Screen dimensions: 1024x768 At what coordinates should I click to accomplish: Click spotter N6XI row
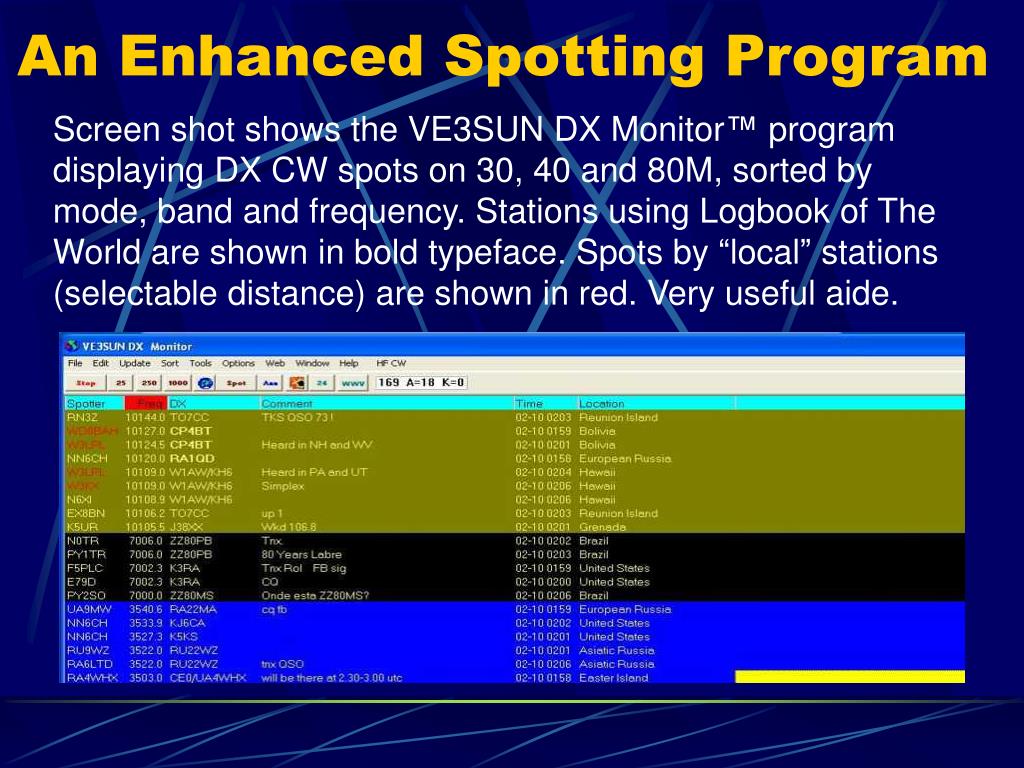coord(80,500)
